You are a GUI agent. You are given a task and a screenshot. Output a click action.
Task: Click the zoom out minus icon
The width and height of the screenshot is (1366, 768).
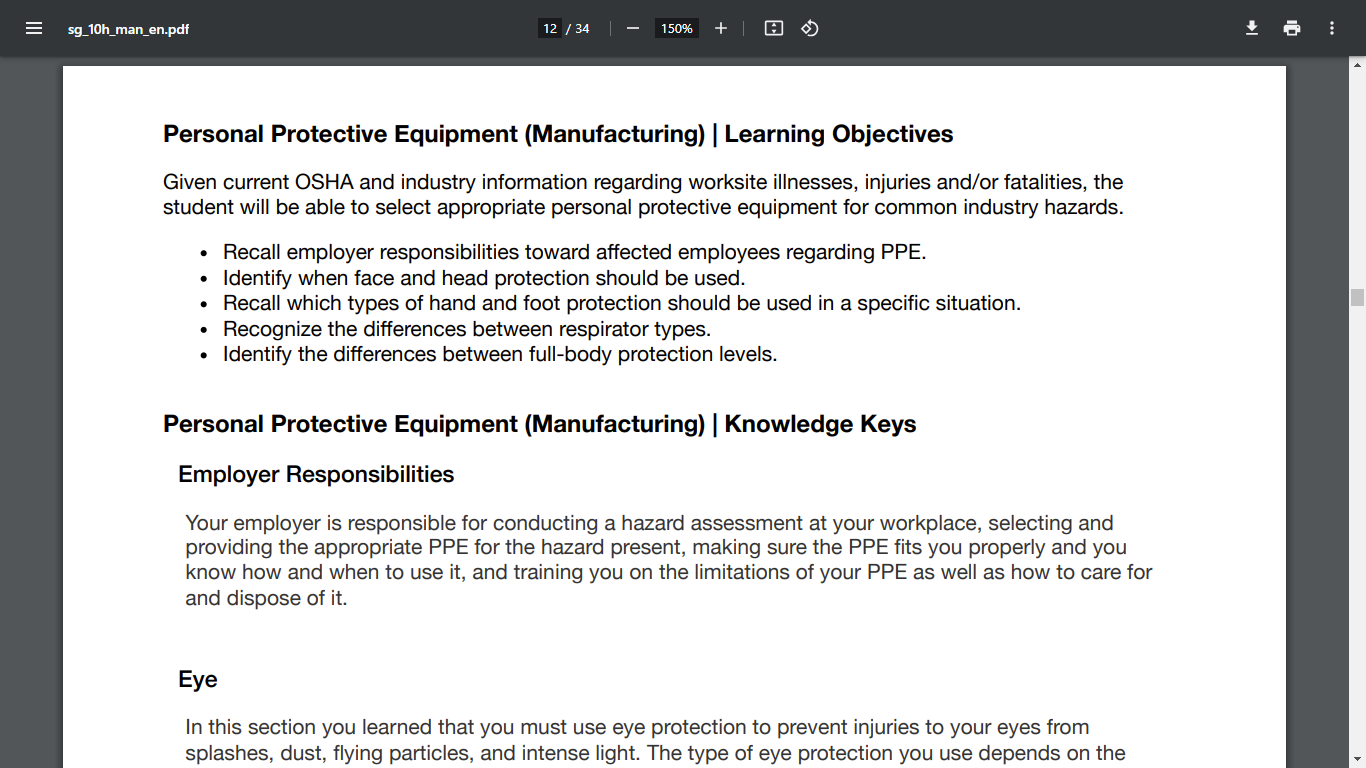632,28
